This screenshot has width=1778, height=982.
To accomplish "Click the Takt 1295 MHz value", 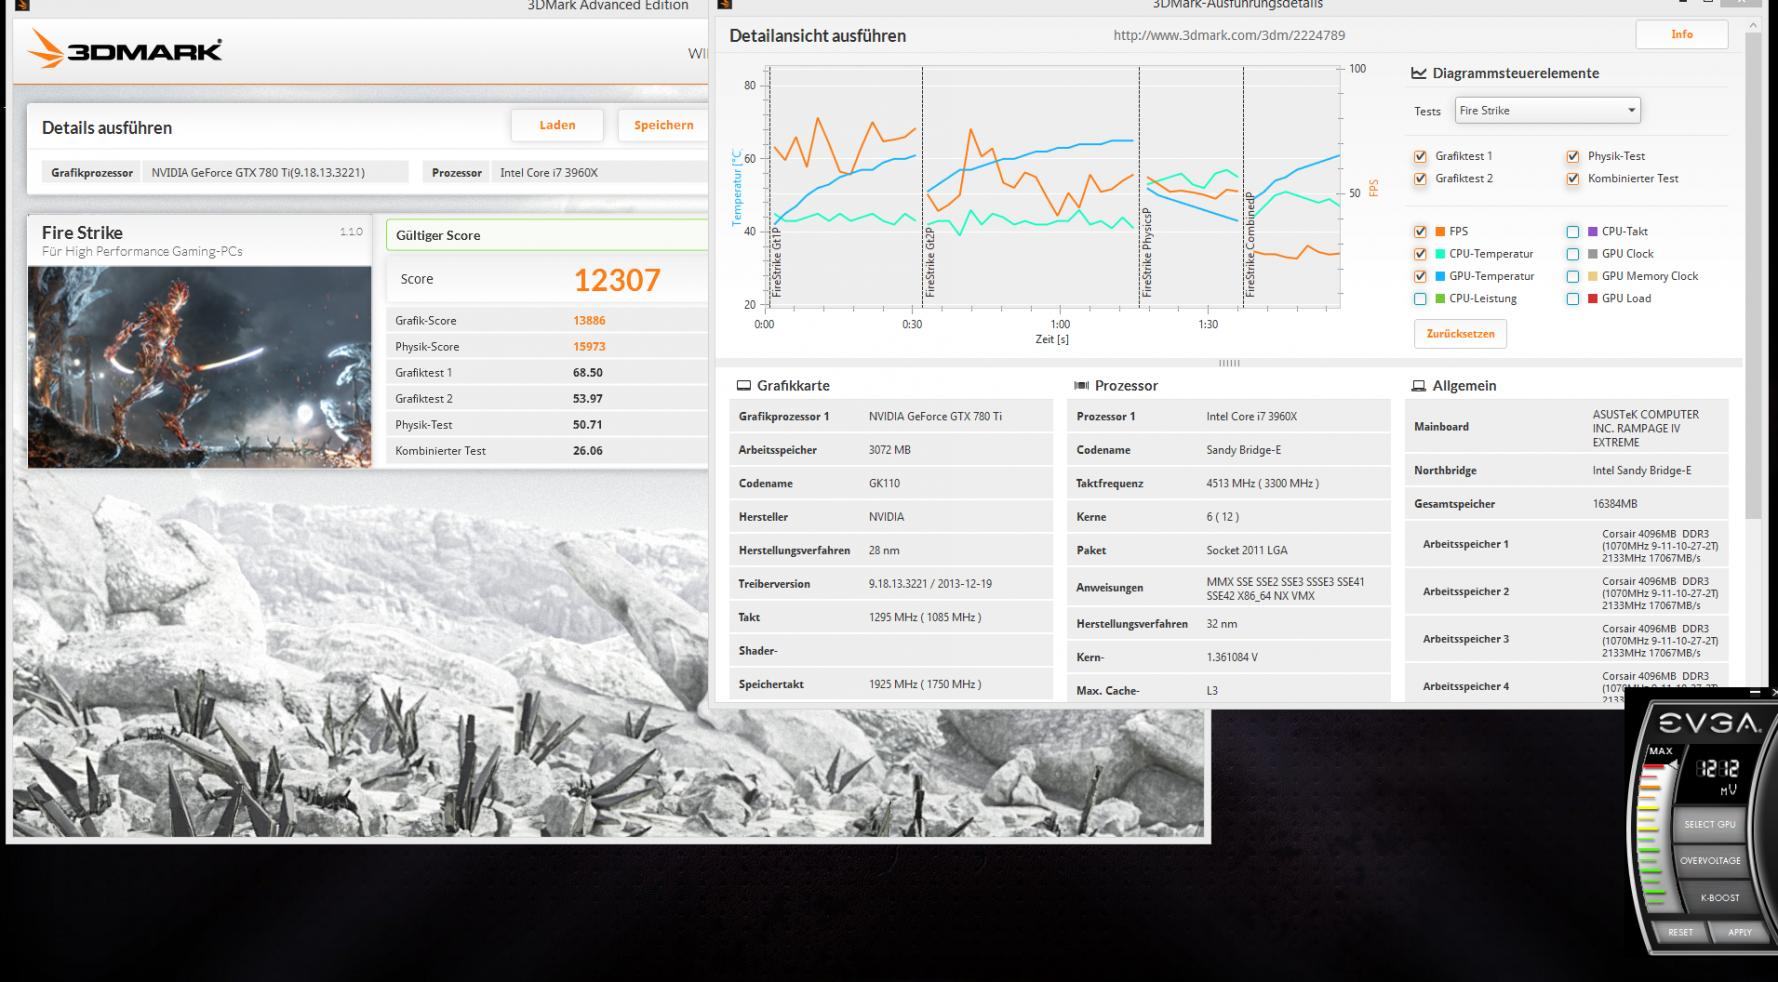I will pos(925,618).
